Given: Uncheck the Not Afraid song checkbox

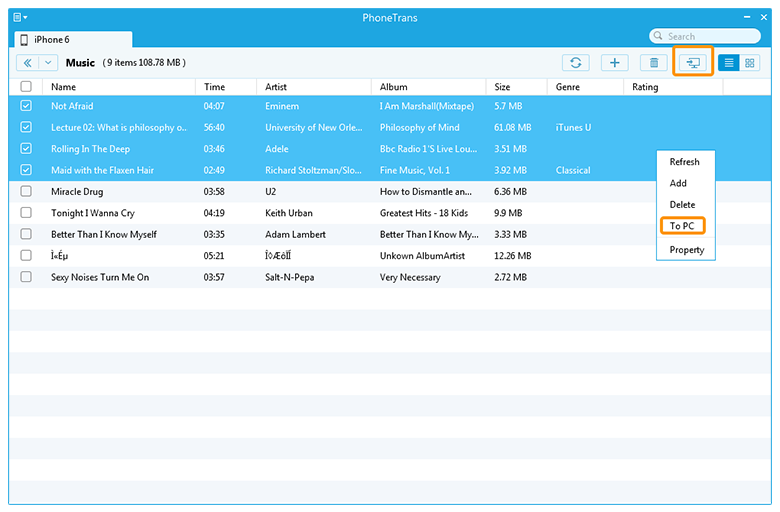Looking at the screenshot, I should click(26, 106).
